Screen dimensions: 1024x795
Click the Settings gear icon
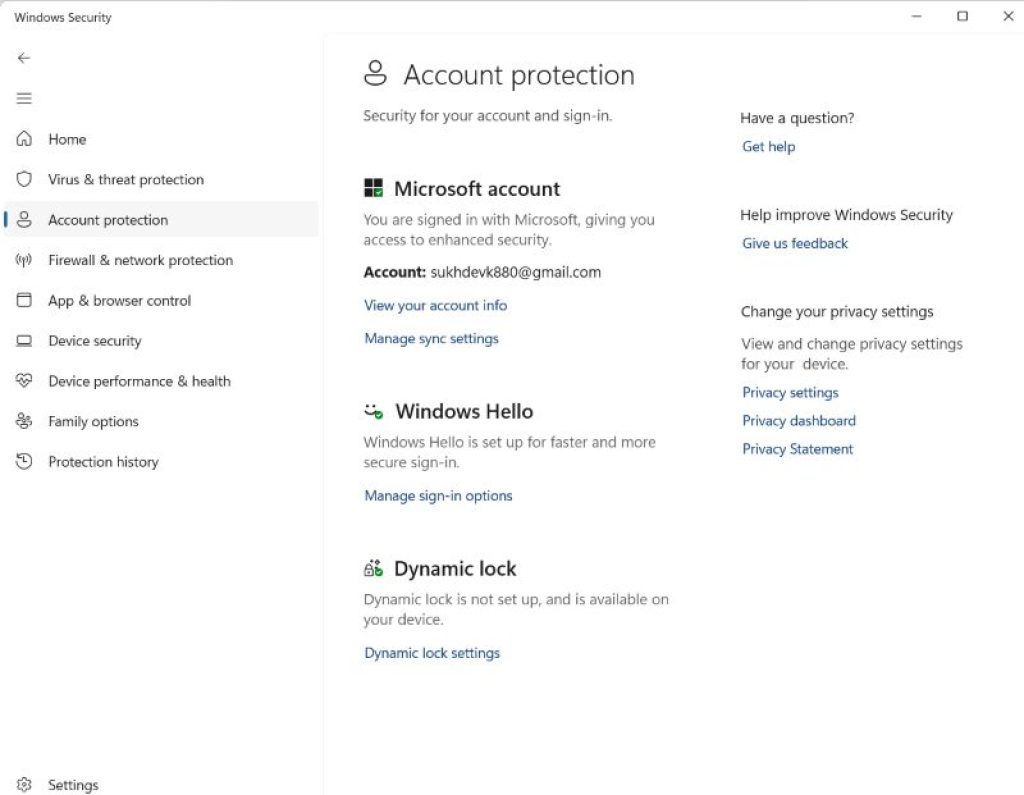coord(24,784)
